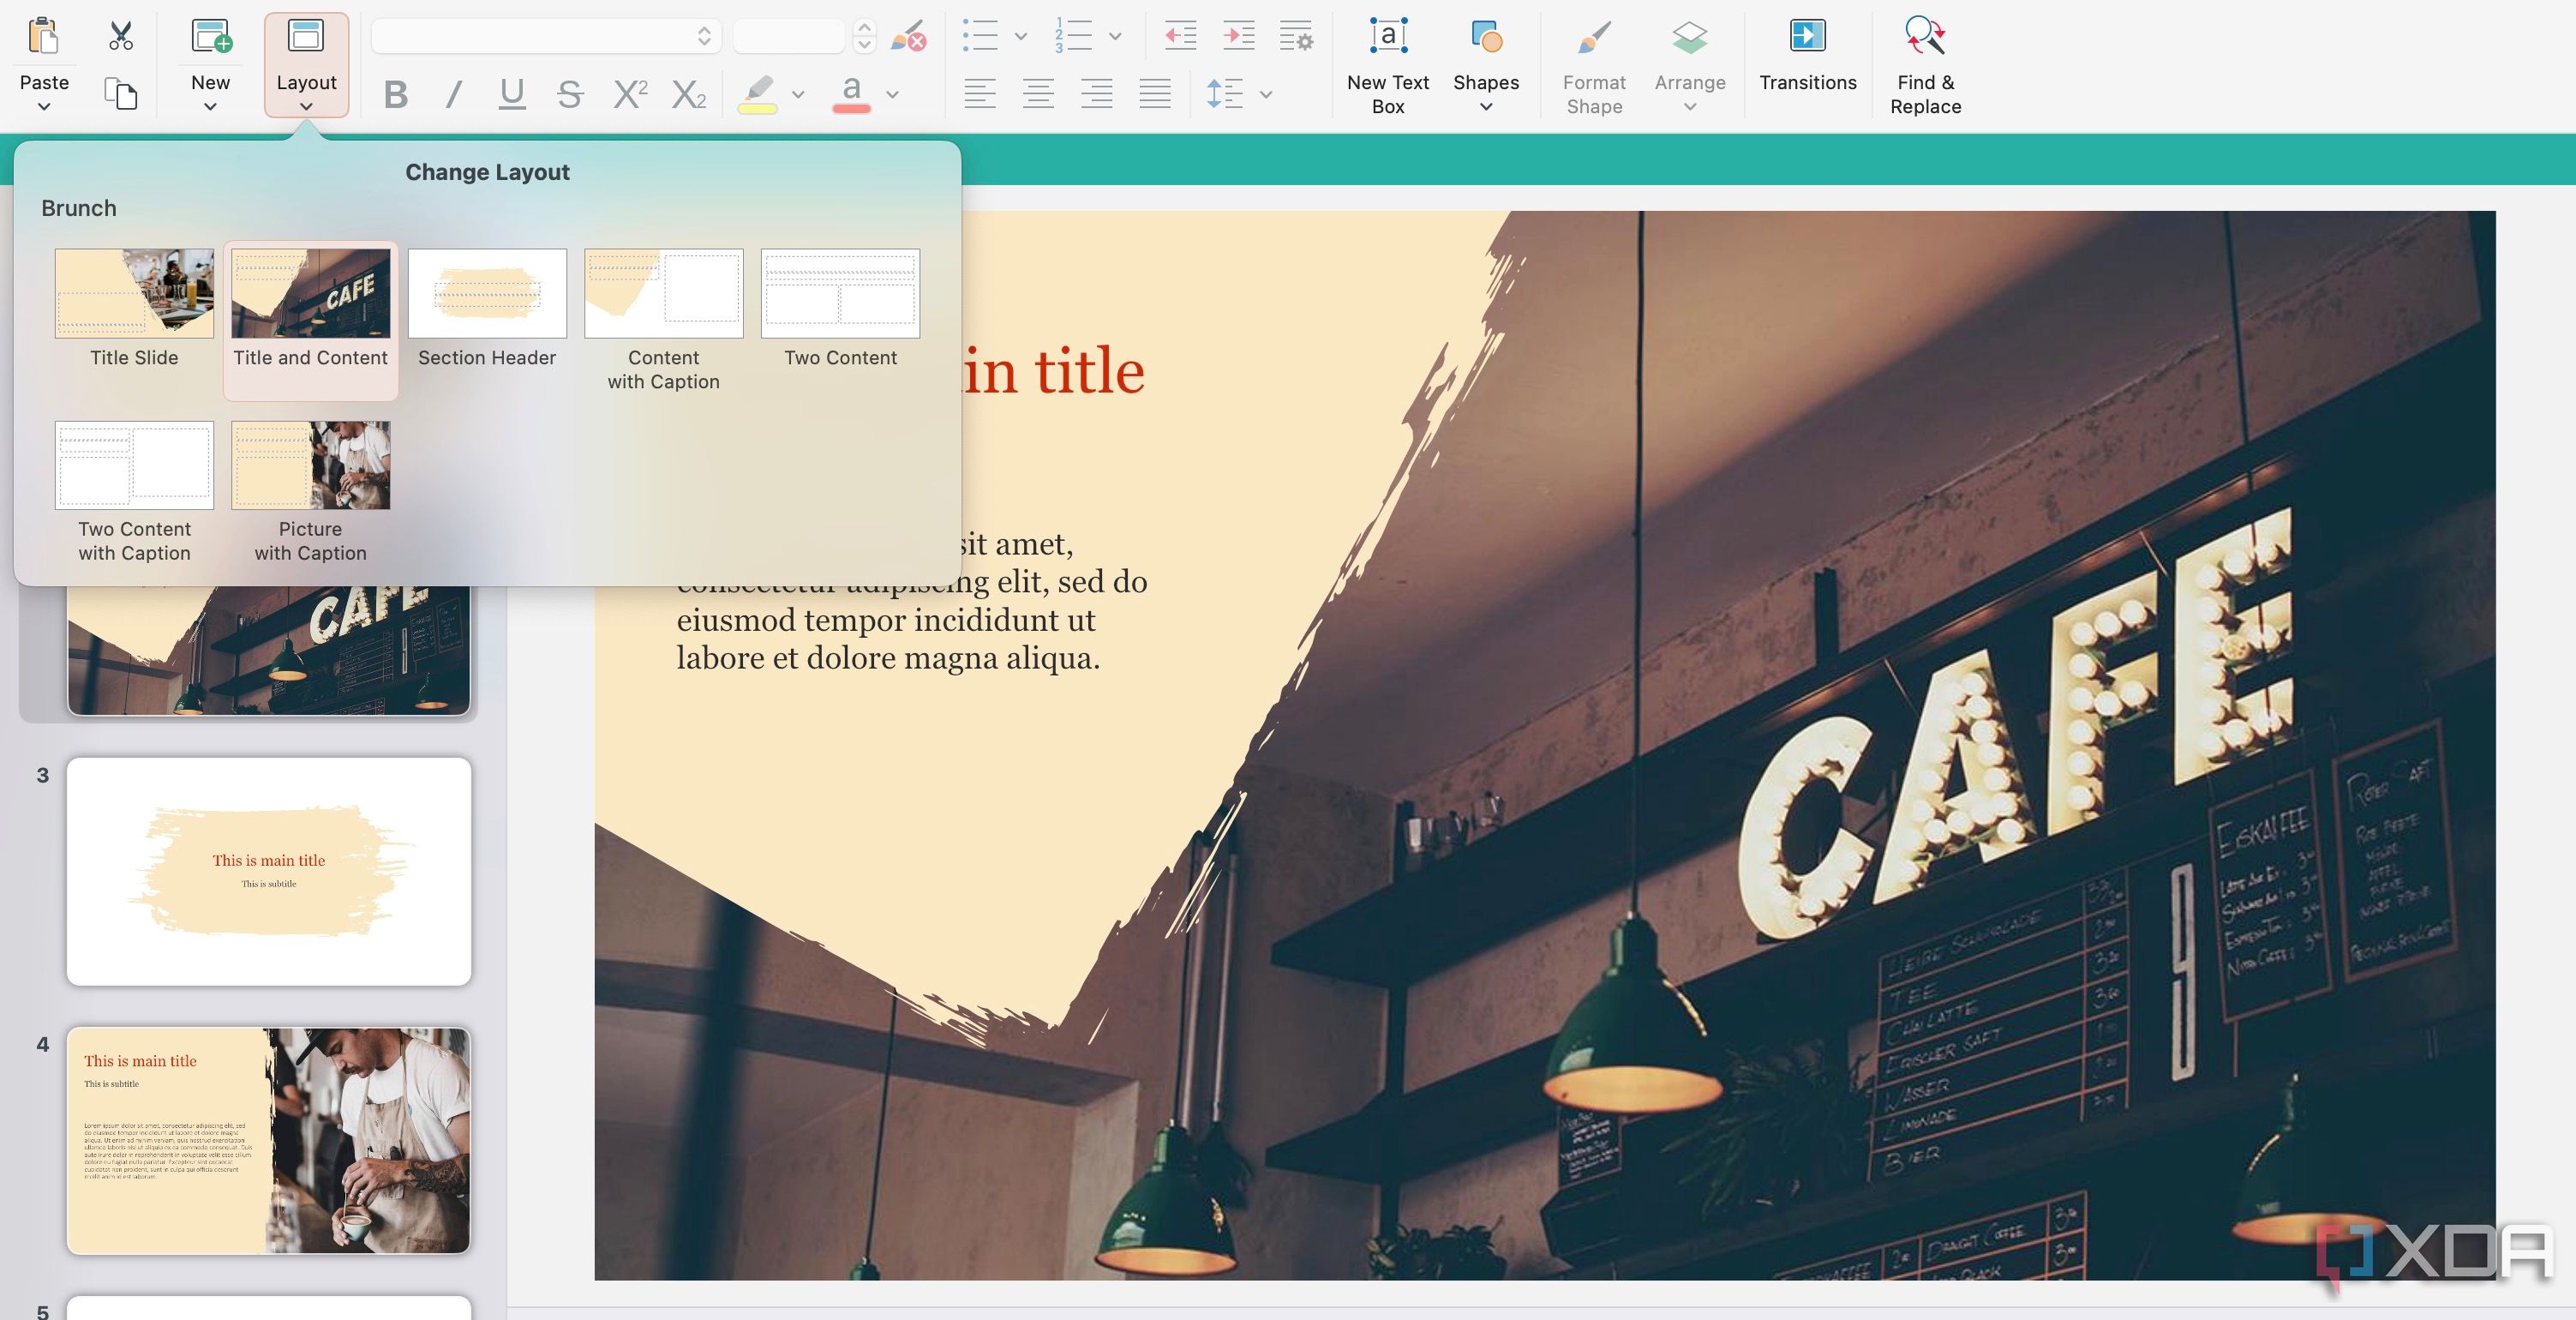Select slide 4 thumbnail in sidebar
This screenshot has height=1320, width=2576.
269,1140
